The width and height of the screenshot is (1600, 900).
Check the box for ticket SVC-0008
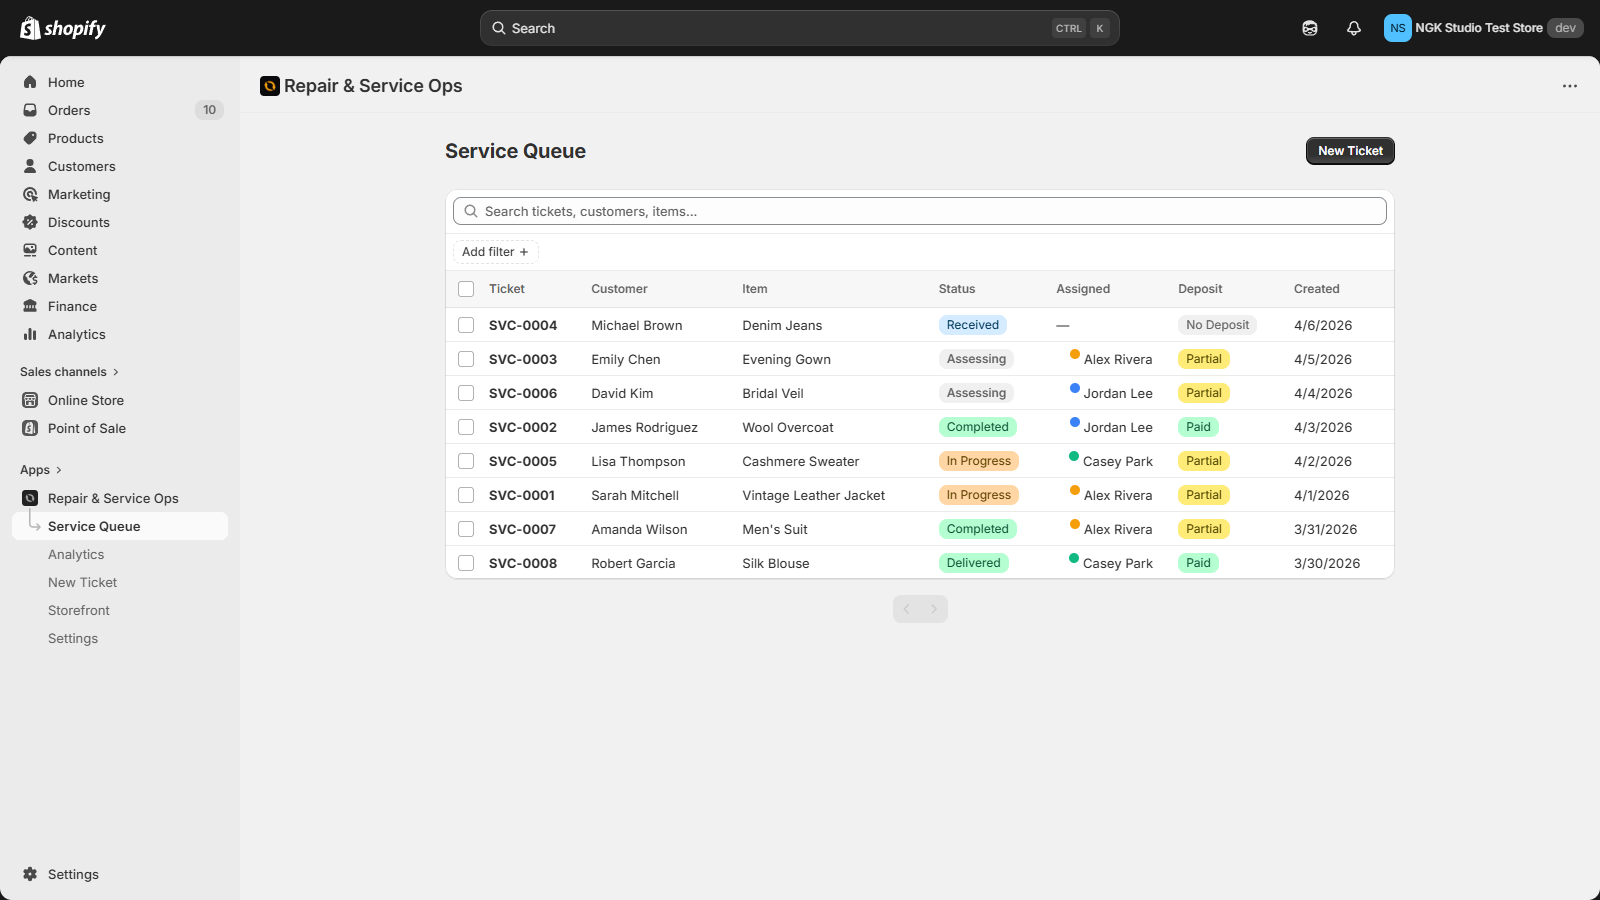pyautogui.click(x=466, y=563)
